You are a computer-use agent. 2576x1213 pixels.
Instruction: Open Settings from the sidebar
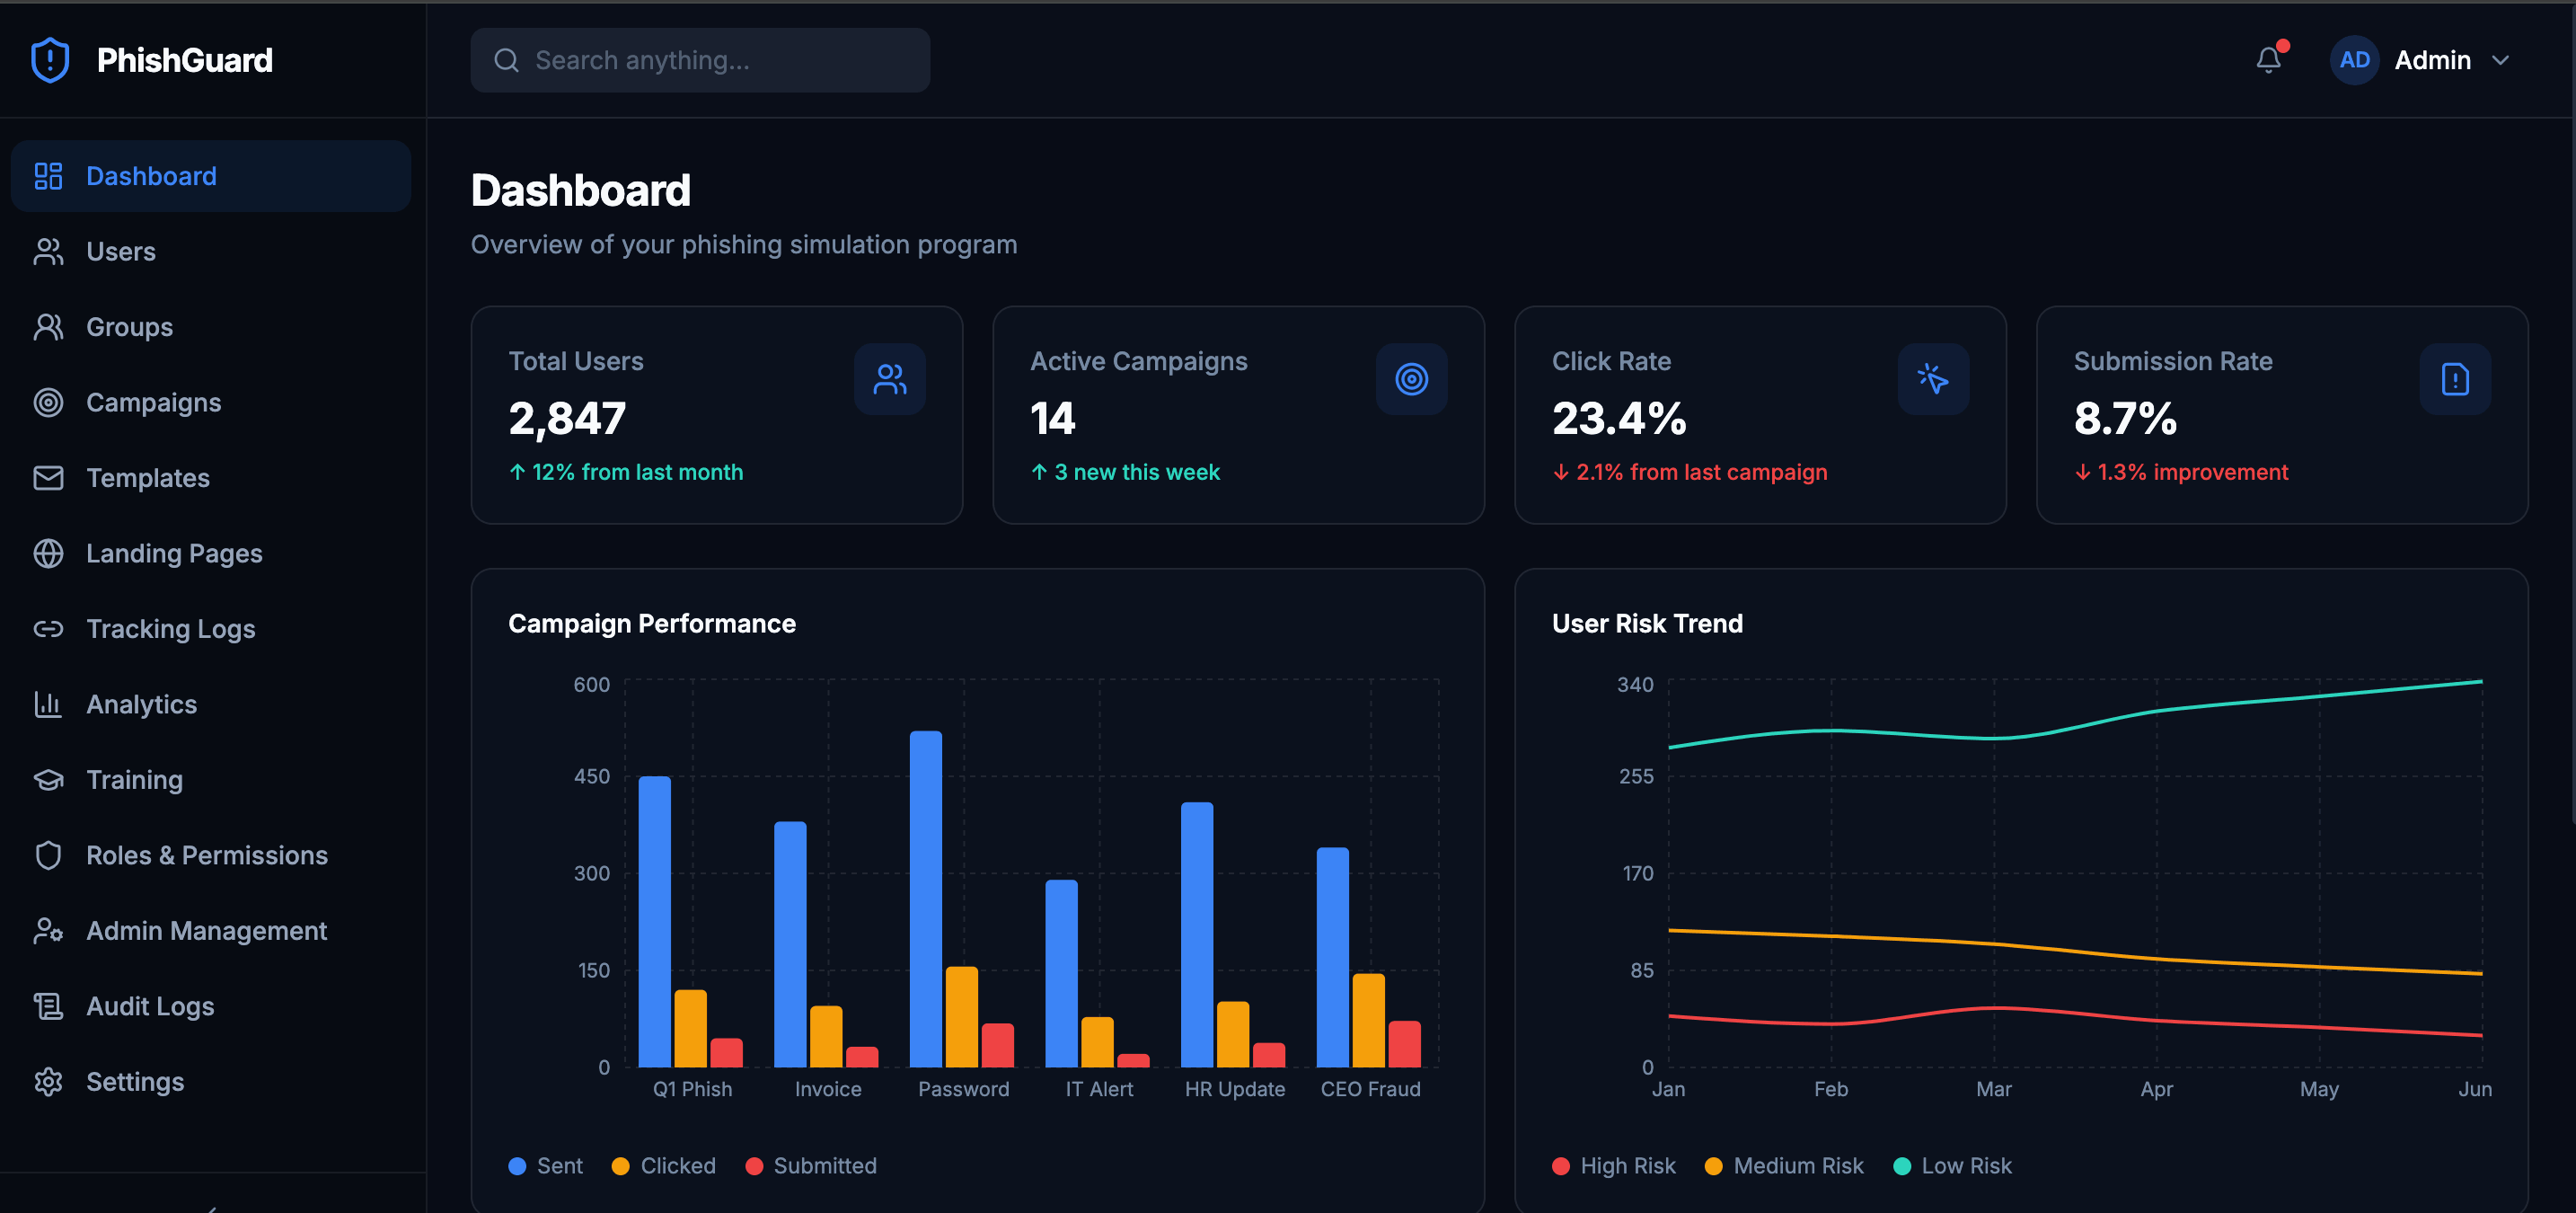211,1082
